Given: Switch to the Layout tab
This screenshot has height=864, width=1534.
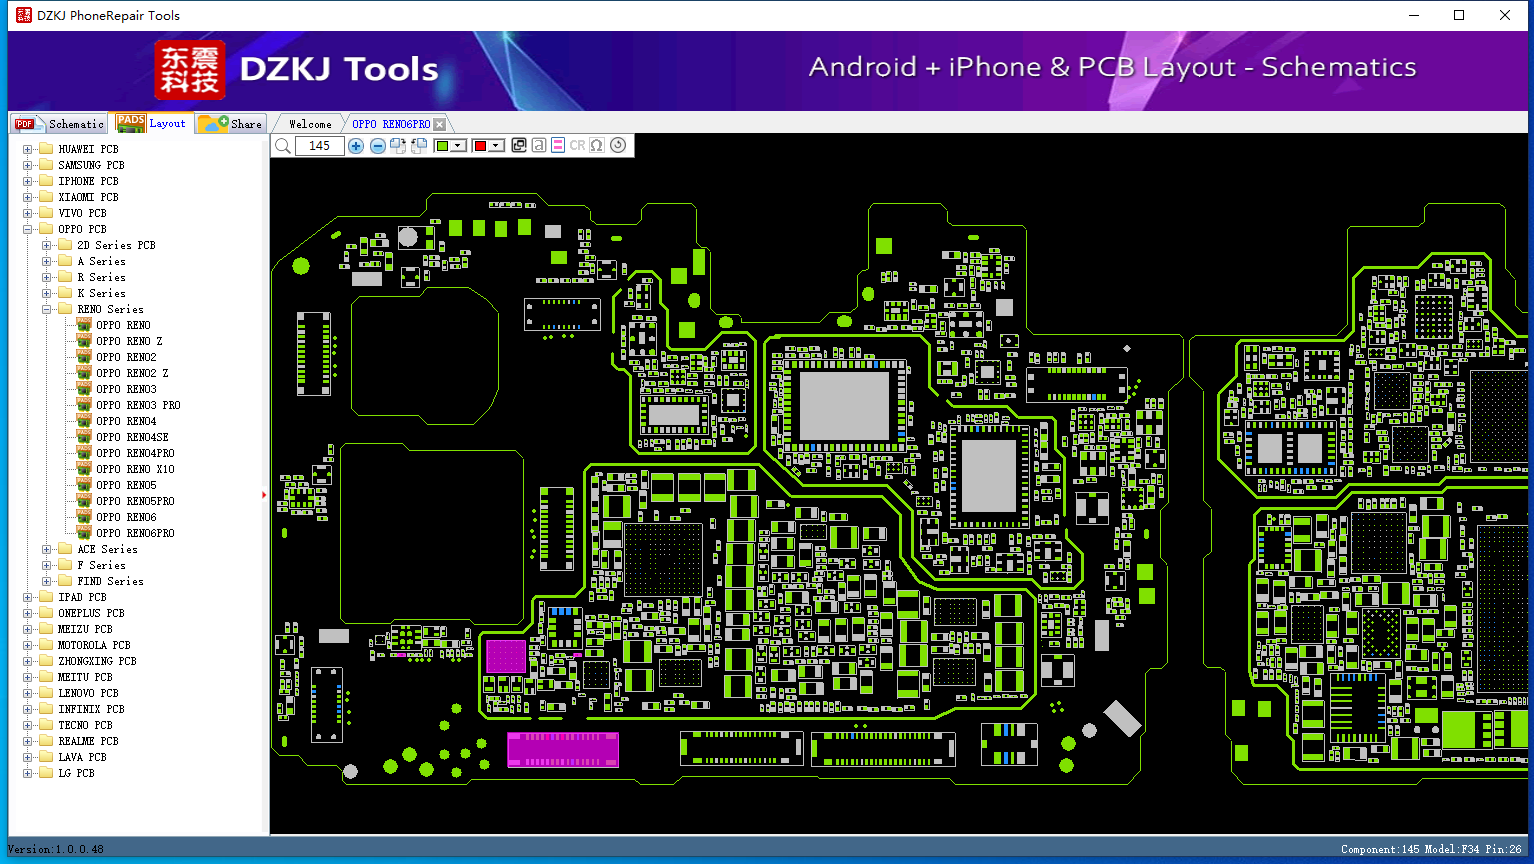Looking at the screenshot, I should (151, 123).
